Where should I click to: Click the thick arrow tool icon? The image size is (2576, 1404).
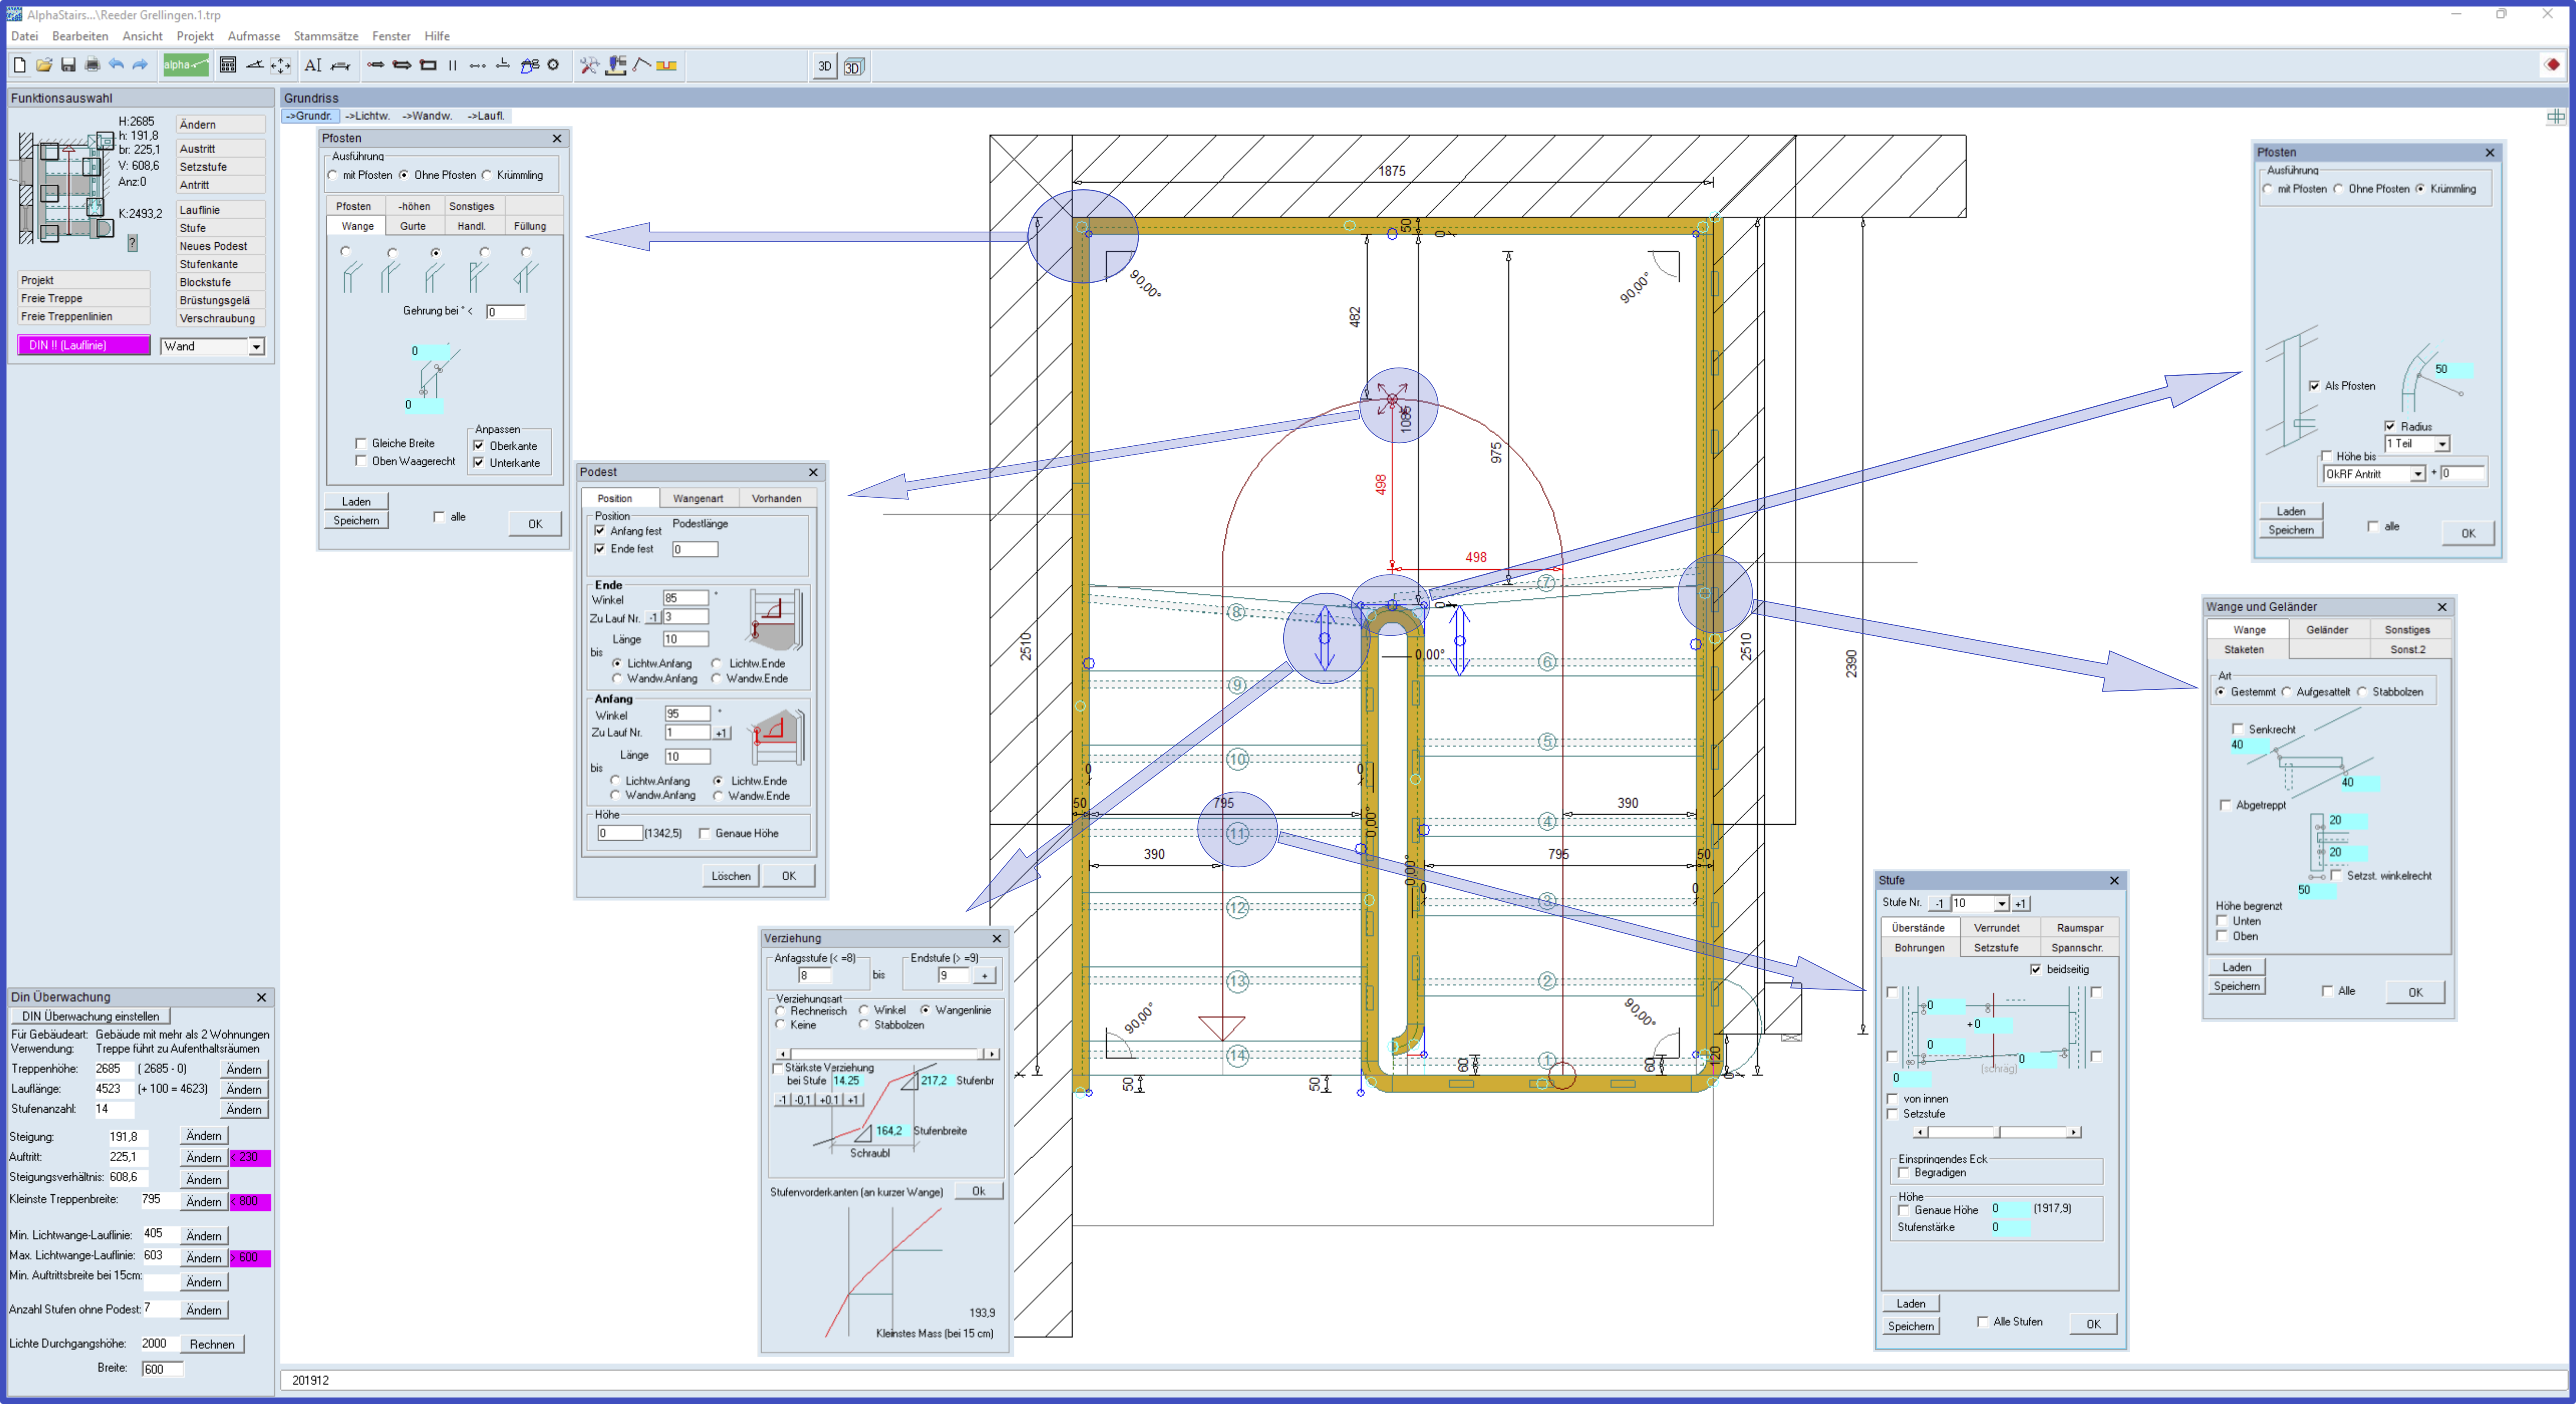click(x=402, y=65)
